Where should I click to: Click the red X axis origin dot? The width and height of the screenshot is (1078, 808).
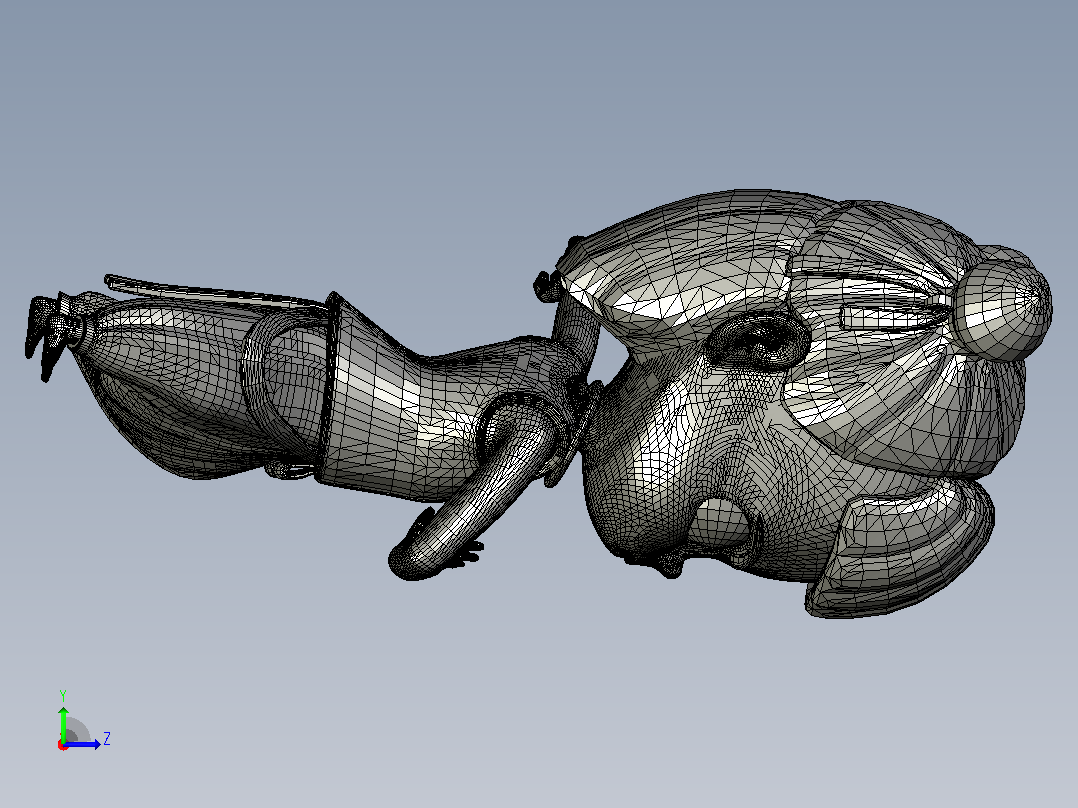coord(62,745)
